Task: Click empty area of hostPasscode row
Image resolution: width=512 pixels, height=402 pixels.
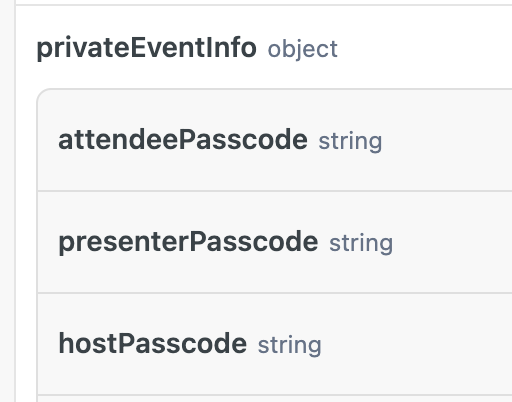Action: 417,344
